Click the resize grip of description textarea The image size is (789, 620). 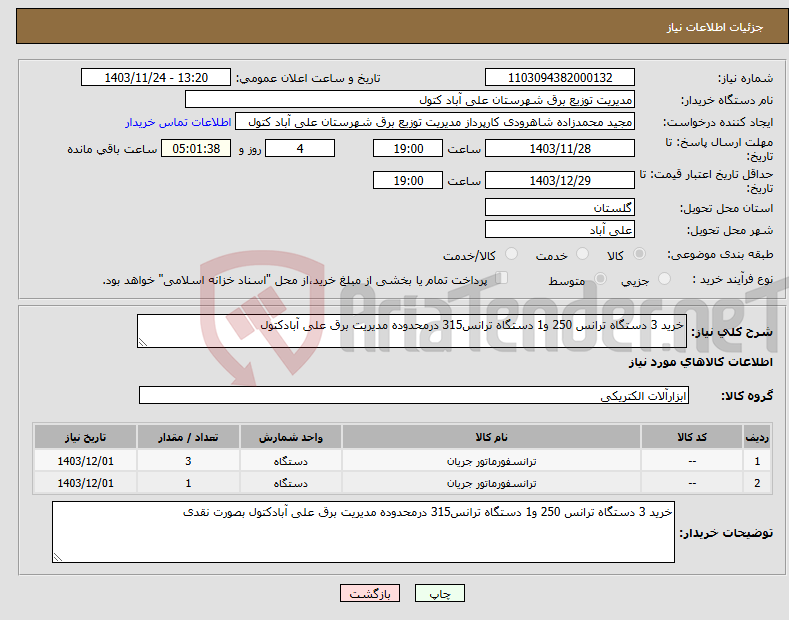tap(143, 342)
